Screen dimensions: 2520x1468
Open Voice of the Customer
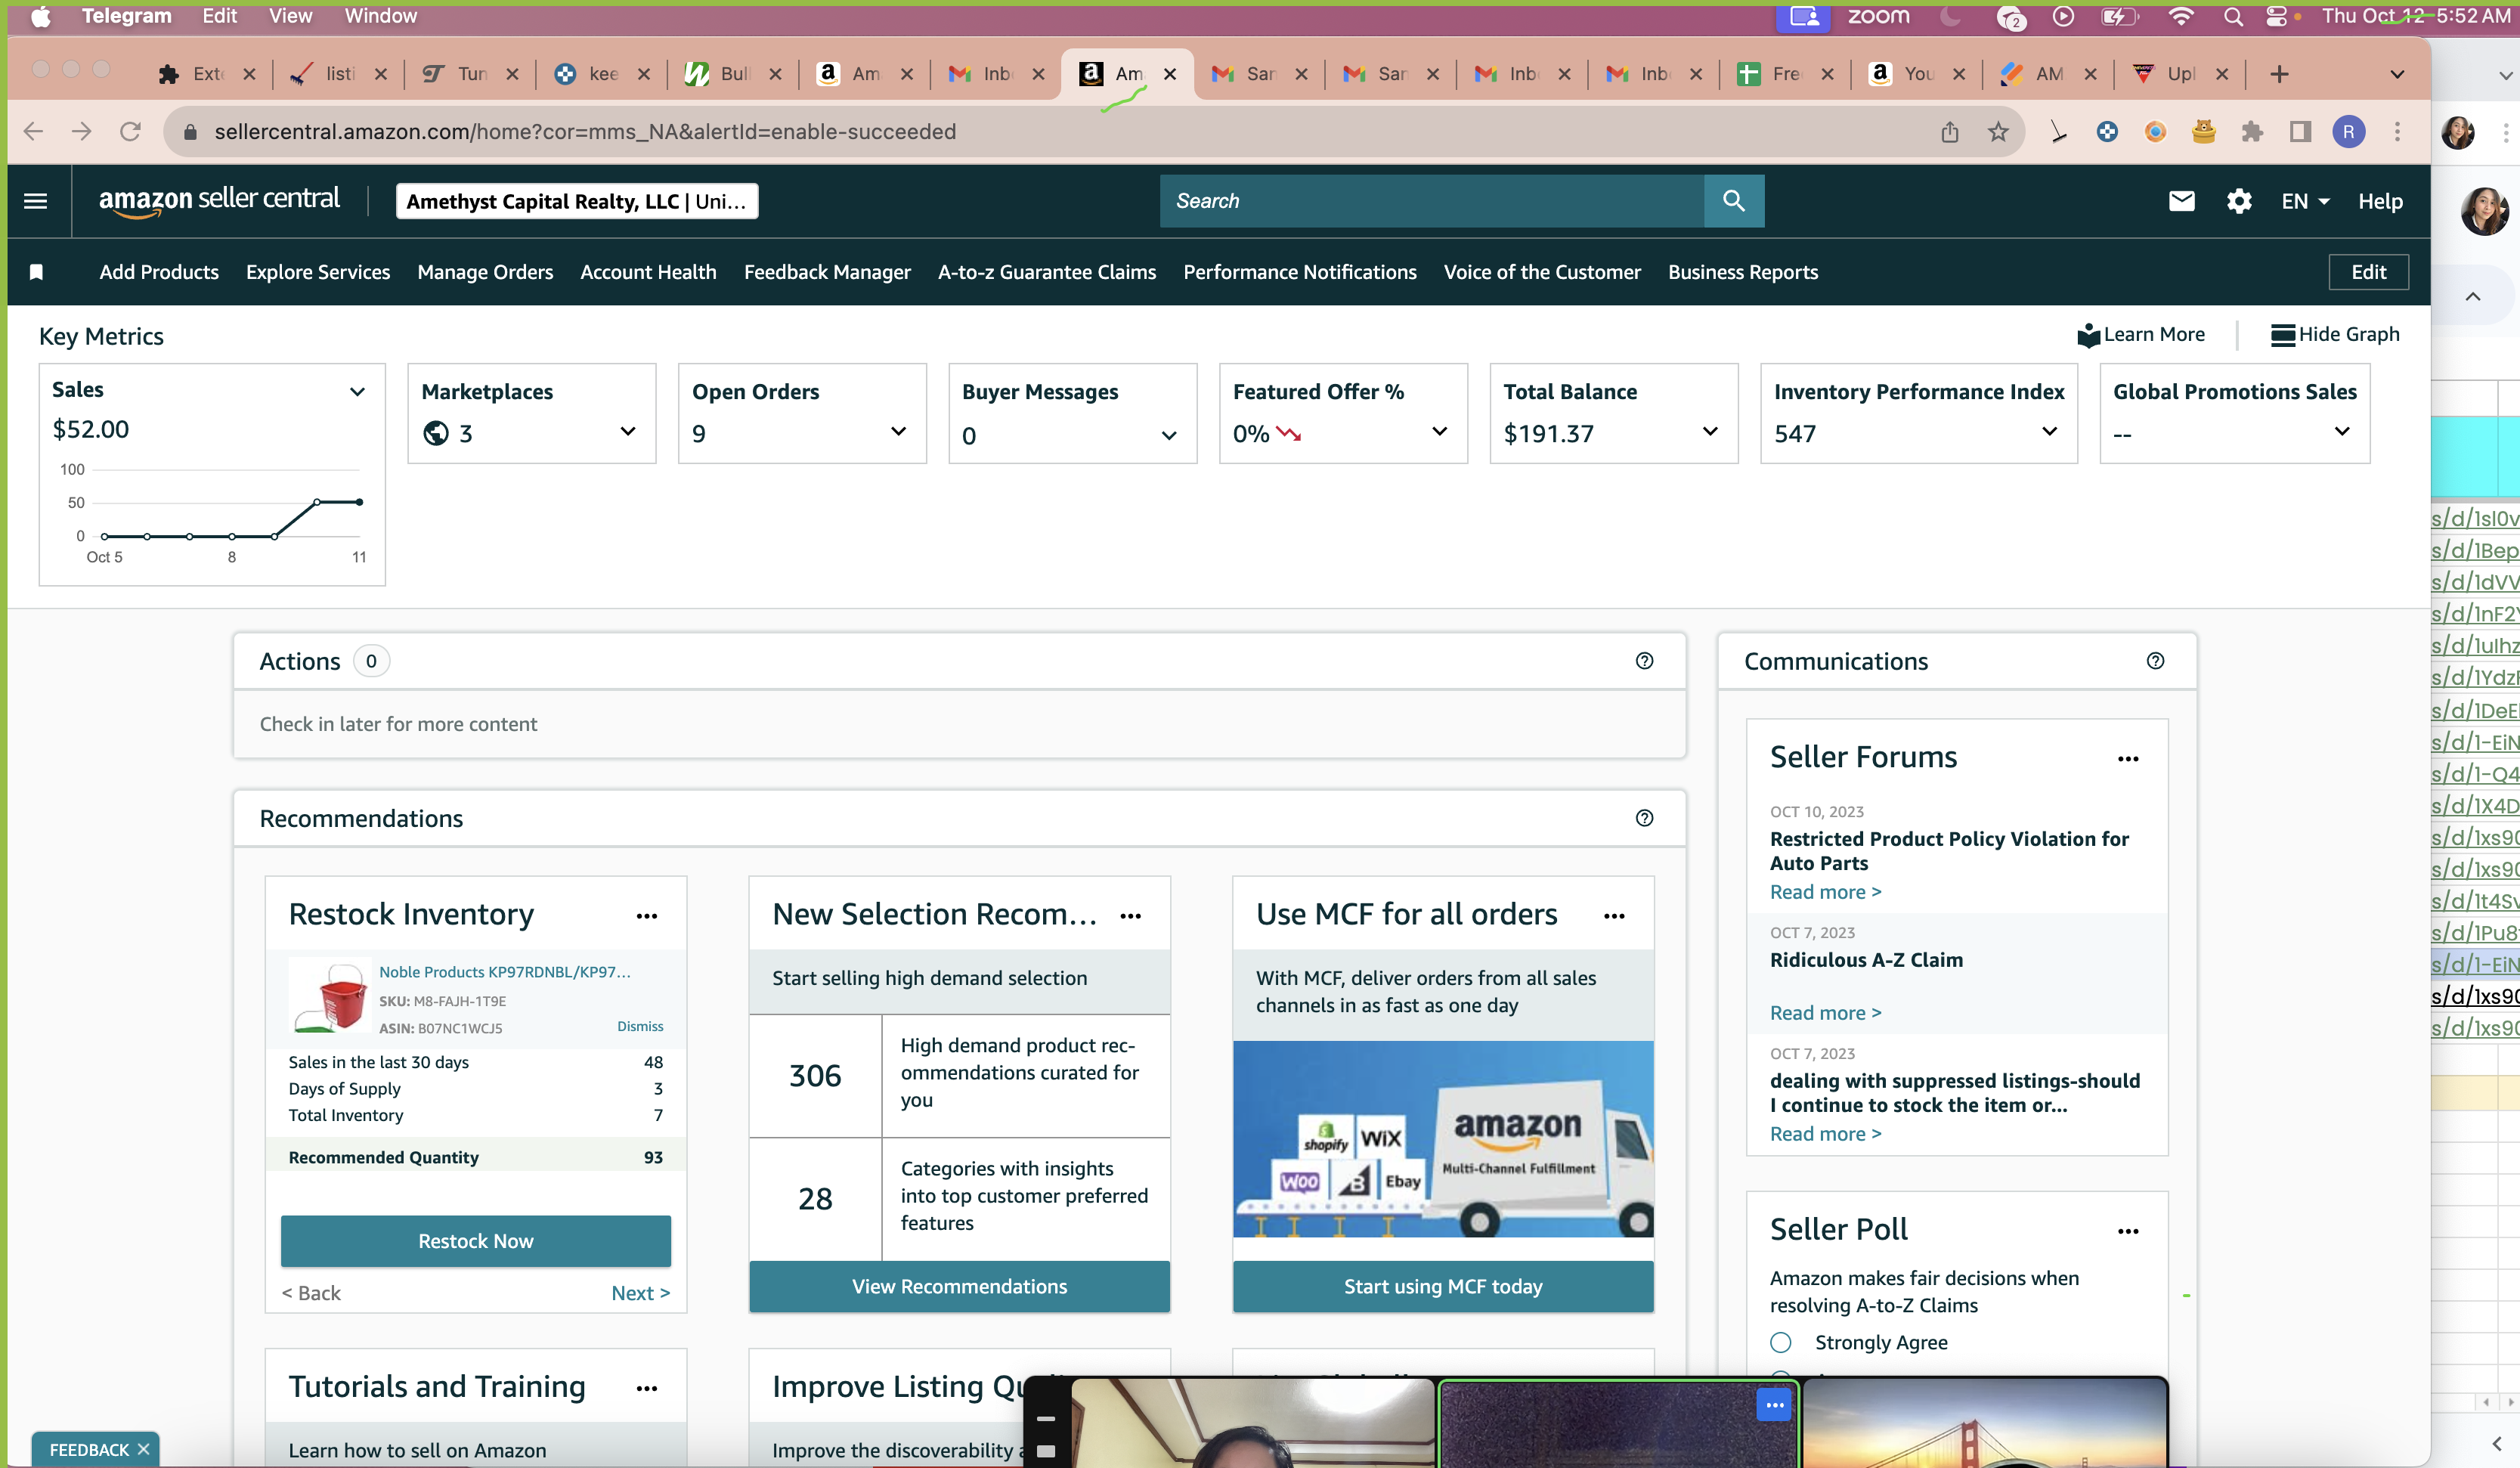point(1542,272)
